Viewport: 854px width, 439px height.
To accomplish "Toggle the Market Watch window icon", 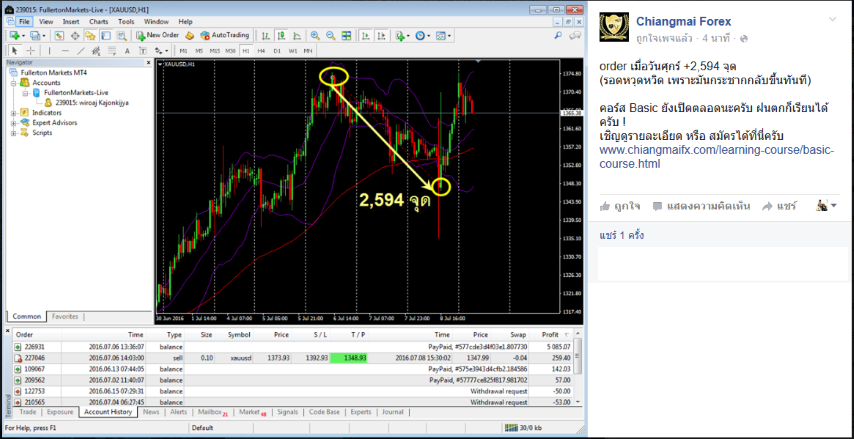I will point(59,35).
